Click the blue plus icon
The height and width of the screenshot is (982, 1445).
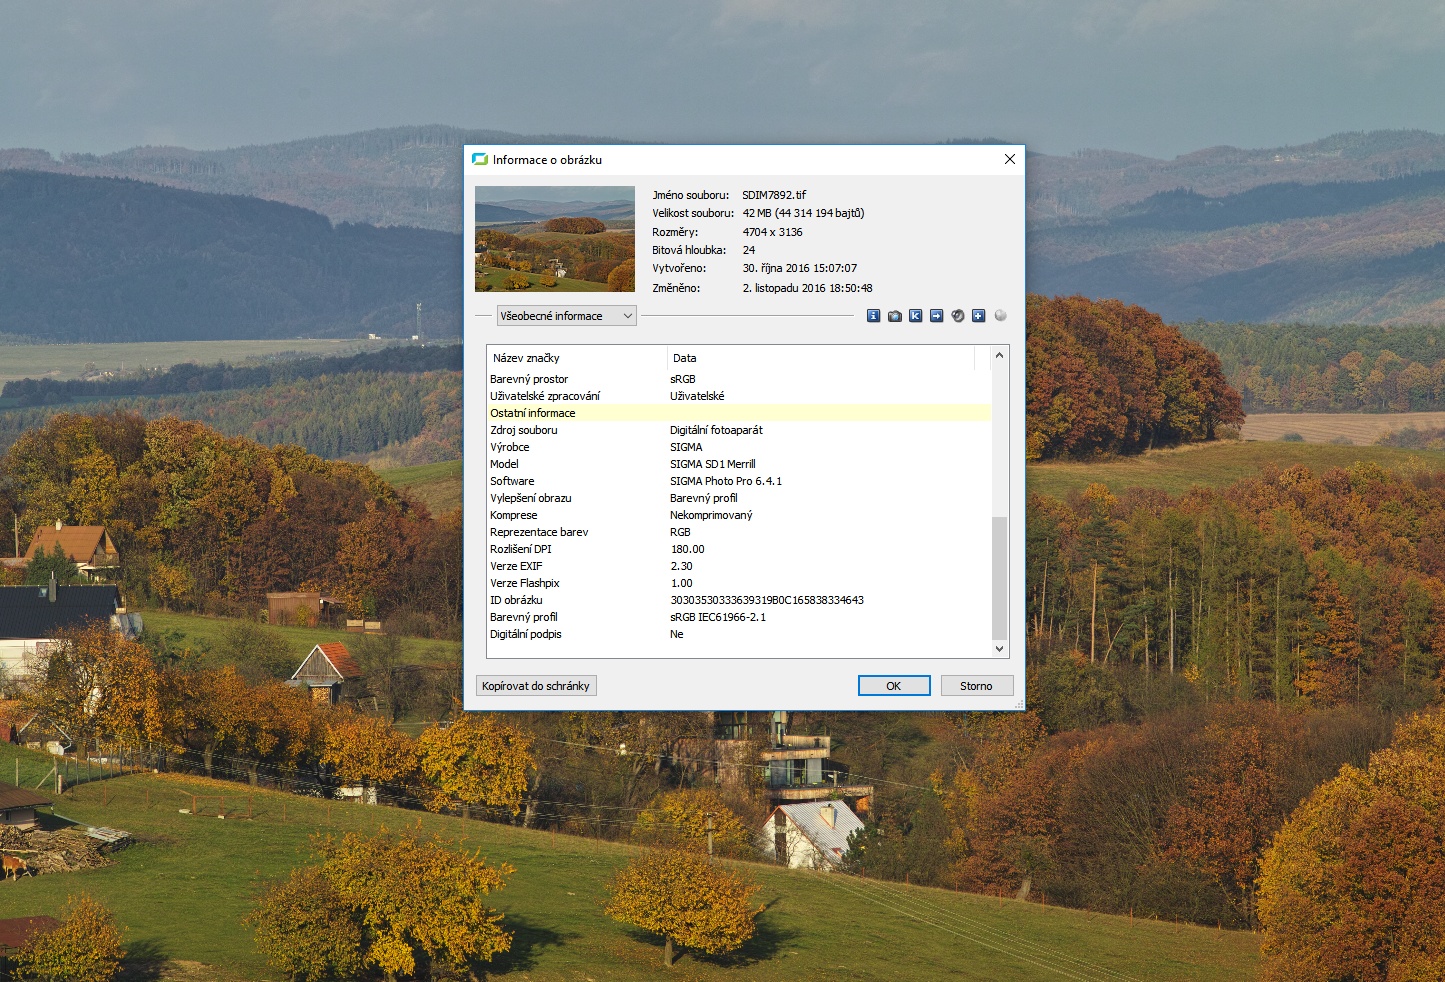coord(978,316)
